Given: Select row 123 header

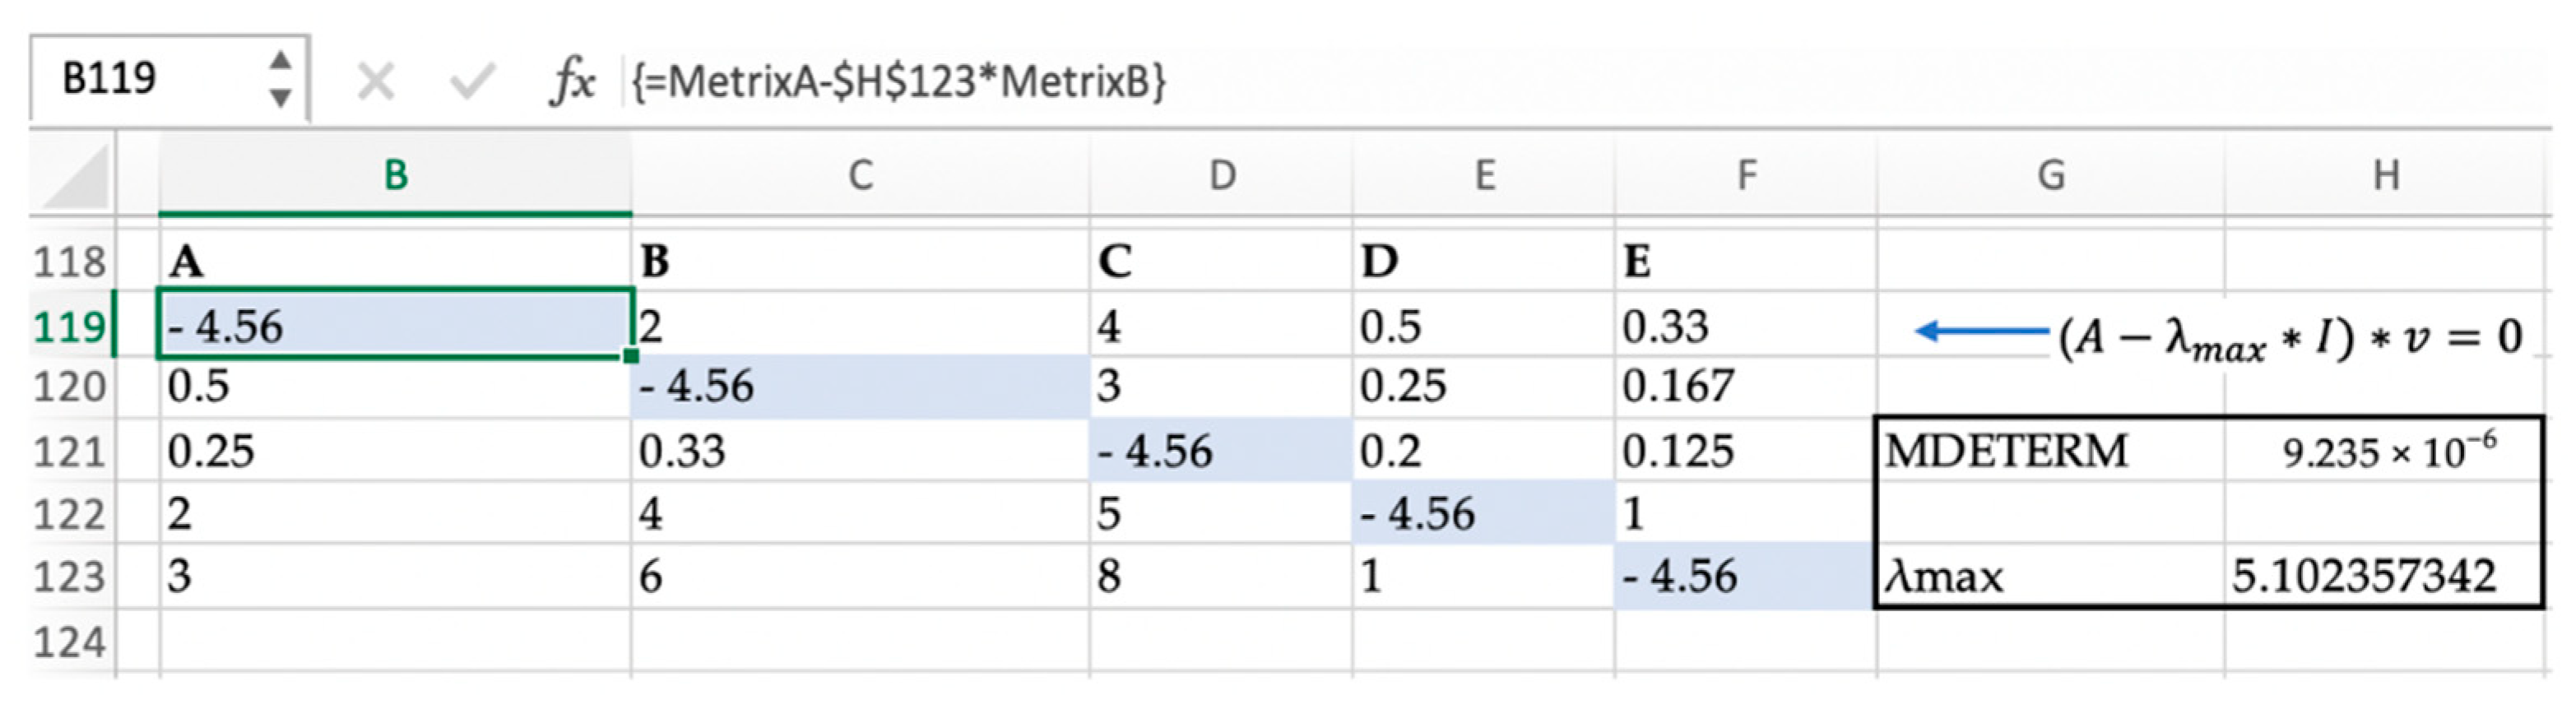Looking at the screenshot, I should 70,577.
